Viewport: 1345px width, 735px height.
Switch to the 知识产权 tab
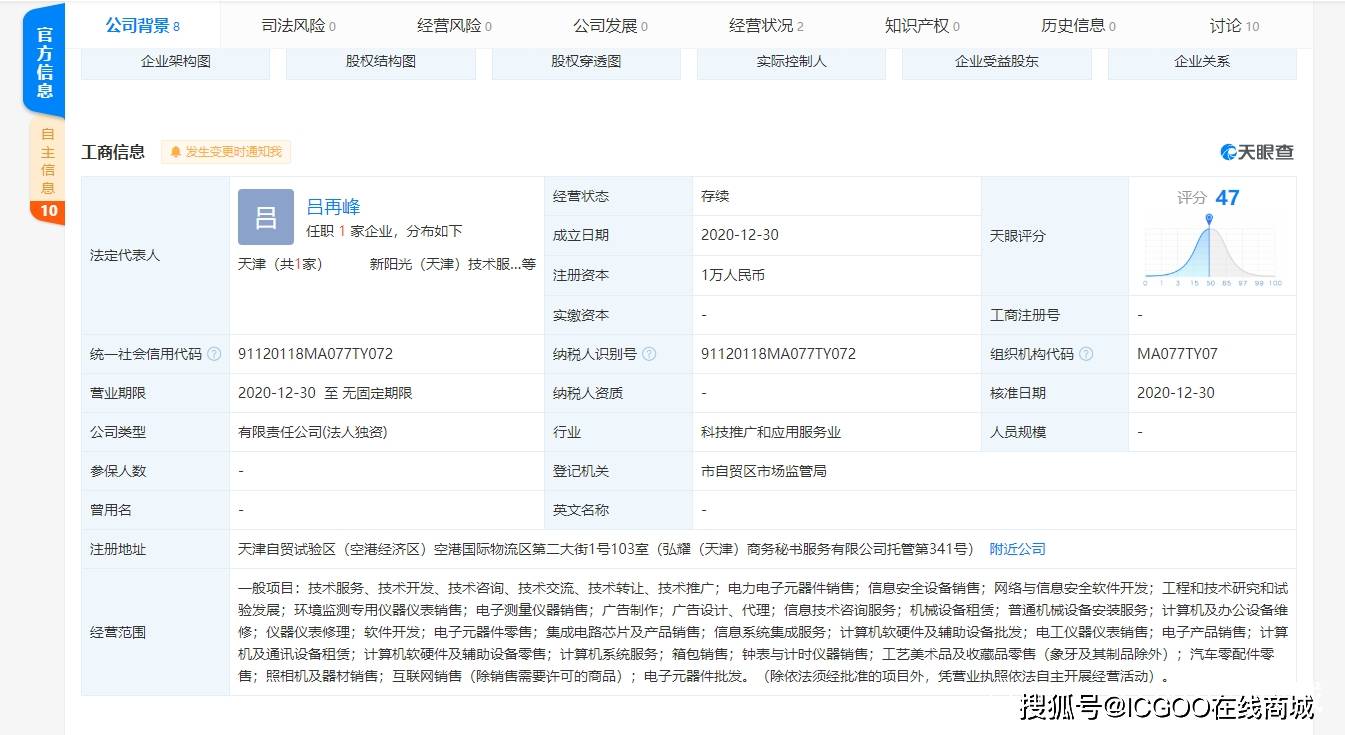[x=922, y=26]
